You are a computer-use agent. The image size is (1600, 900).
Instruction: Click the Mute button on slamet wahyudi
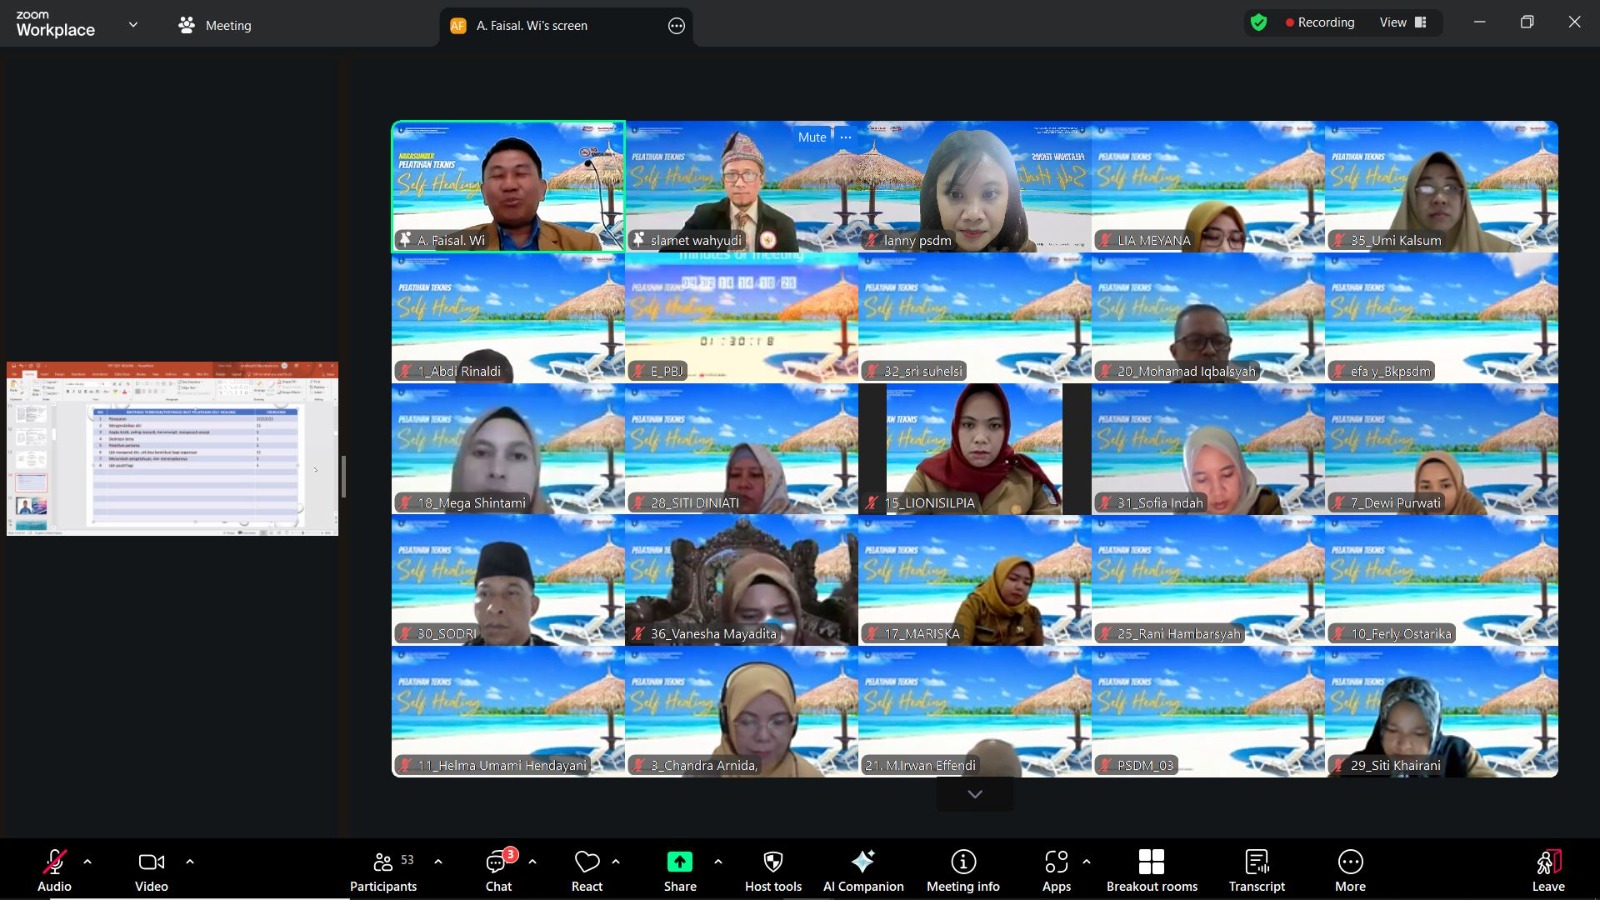812,137
